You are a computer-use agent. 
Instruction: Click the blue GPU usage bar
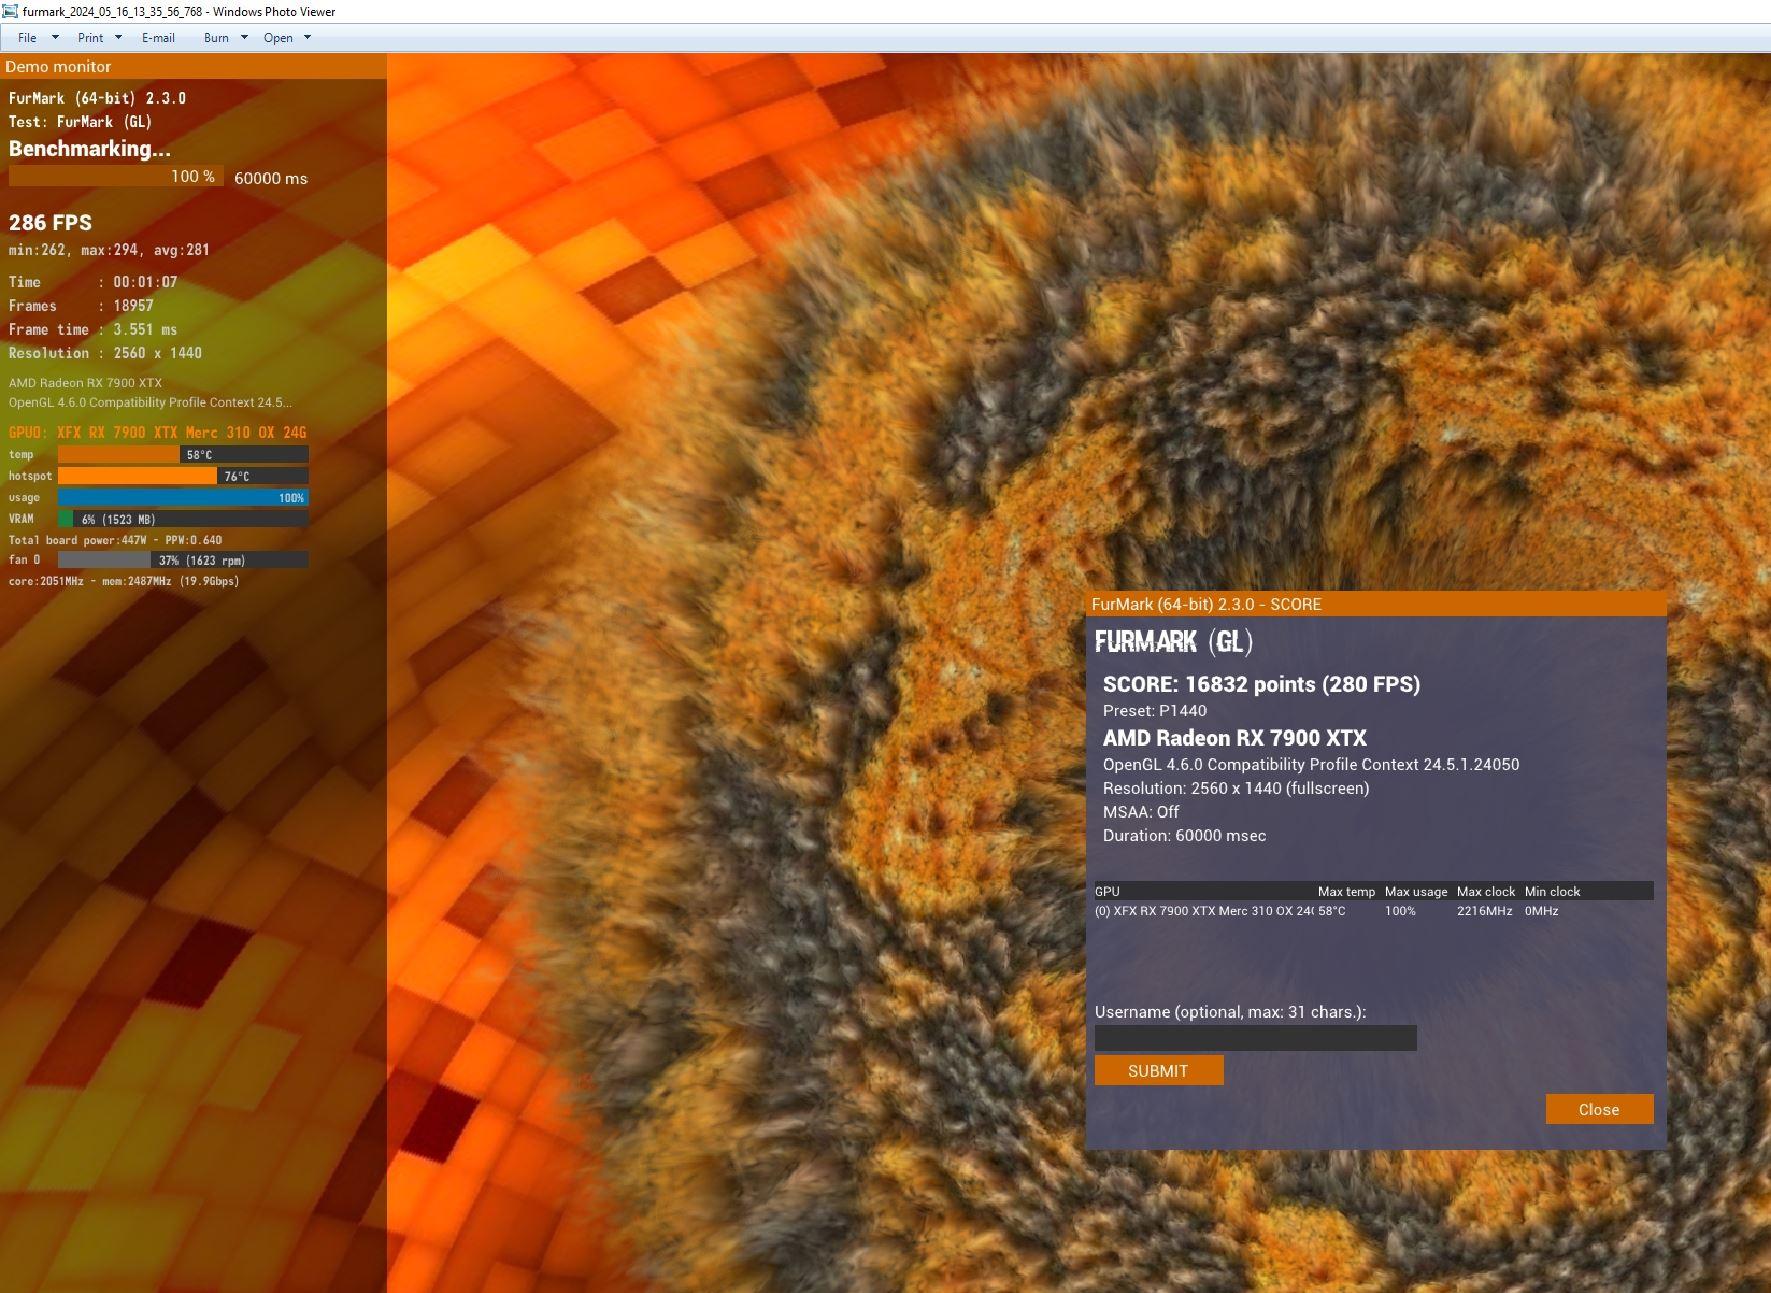183,498
